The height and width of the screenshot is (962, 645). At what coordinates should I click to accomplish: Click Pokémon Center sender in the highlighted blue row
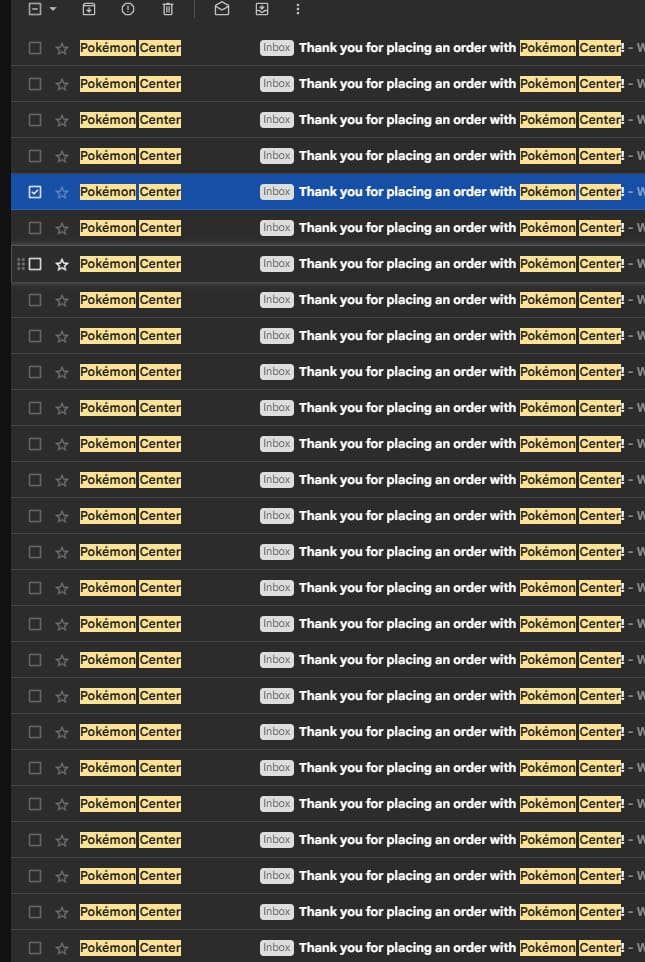coord(130,192)
